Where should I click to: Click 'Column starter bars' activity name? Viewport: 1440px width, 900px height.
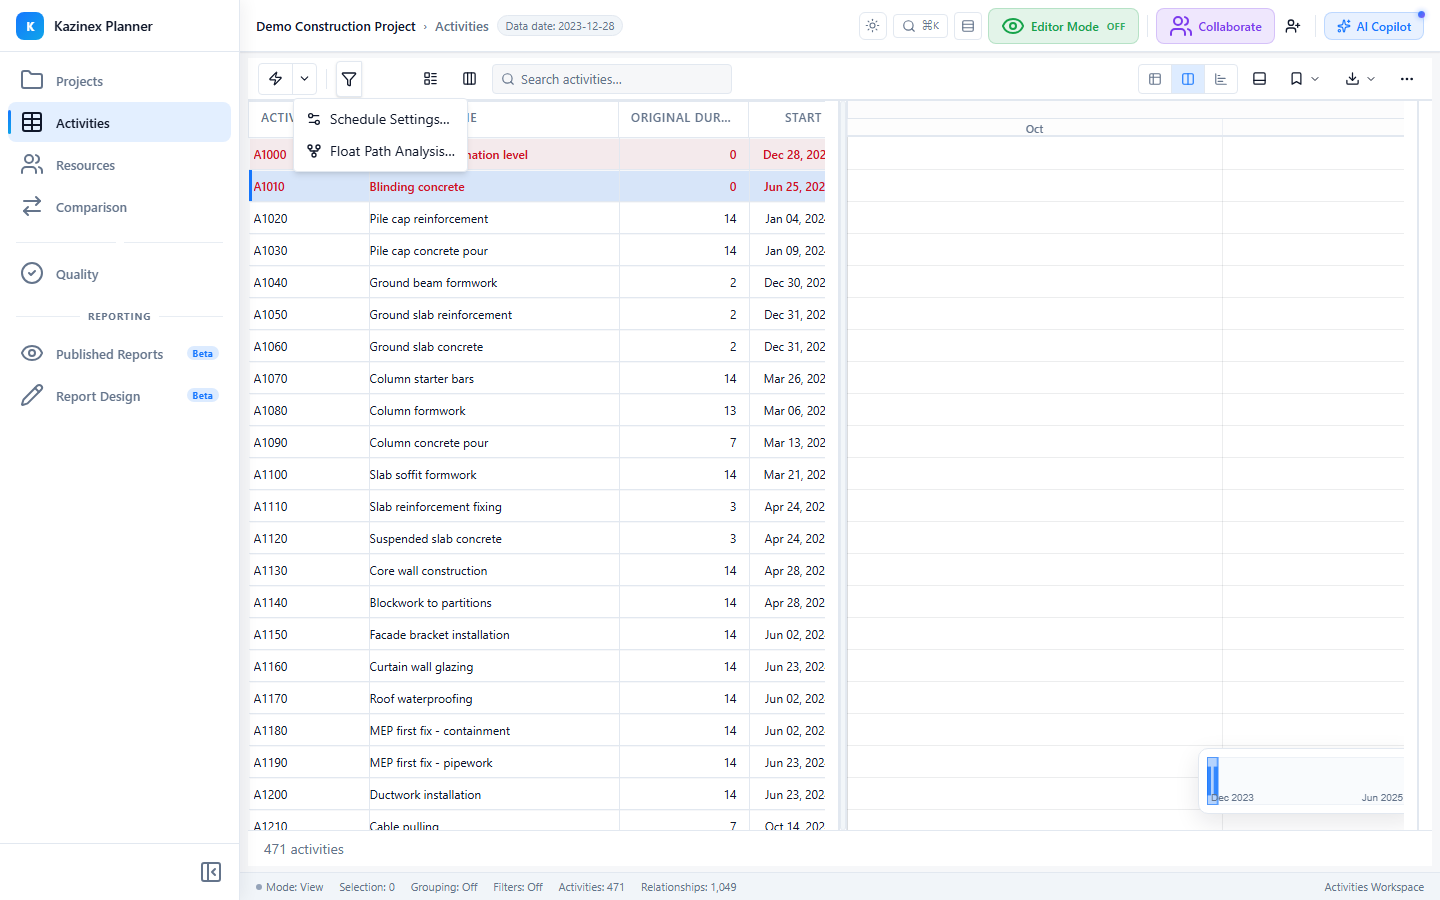(421, 379)
